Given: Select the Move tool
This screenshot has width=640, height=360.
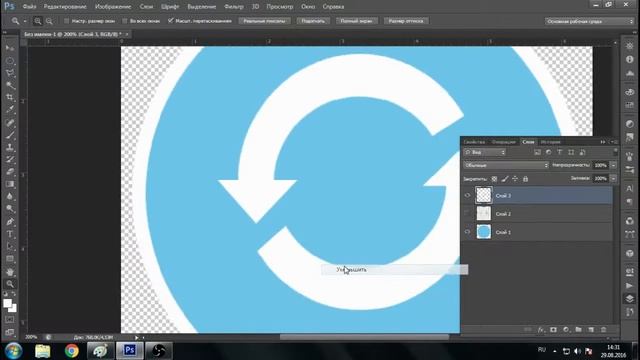Looking at the screenshot, I should [x=10, y=48].
